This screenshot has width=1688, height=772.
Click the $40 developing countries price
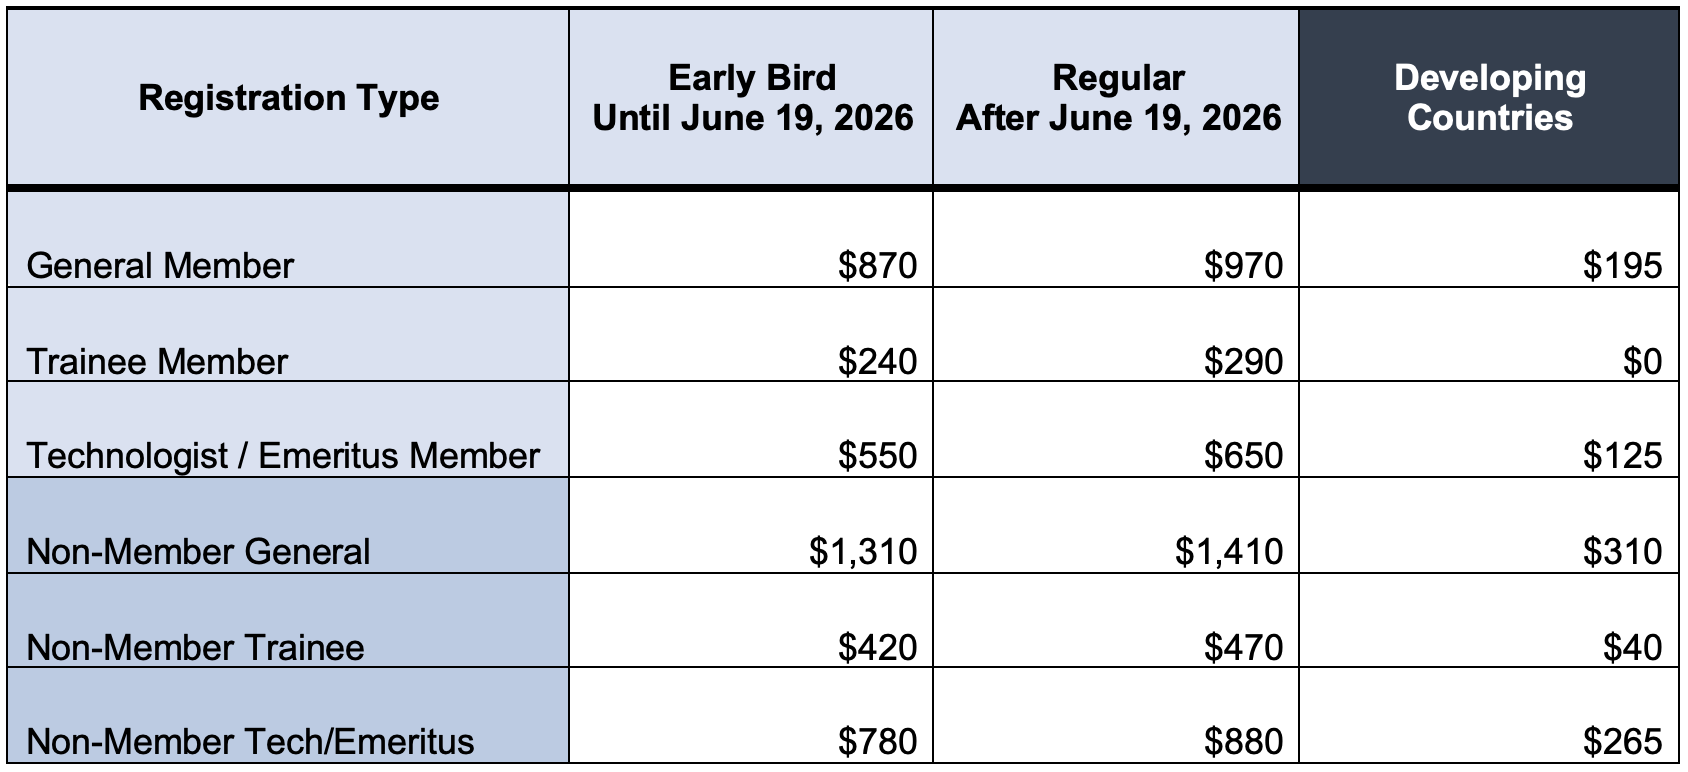[1632, 647]
